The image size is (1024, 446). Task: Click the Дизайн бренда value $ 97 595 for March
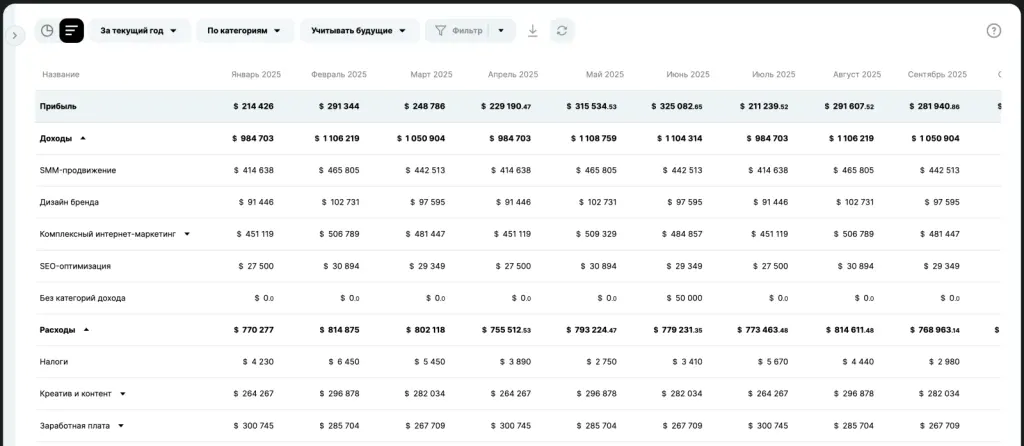(x=428, y=202)
